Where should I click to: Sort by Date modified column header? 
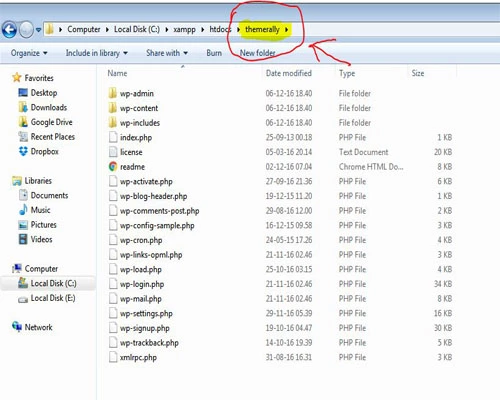pyautogui.click(x=289, y=73)
